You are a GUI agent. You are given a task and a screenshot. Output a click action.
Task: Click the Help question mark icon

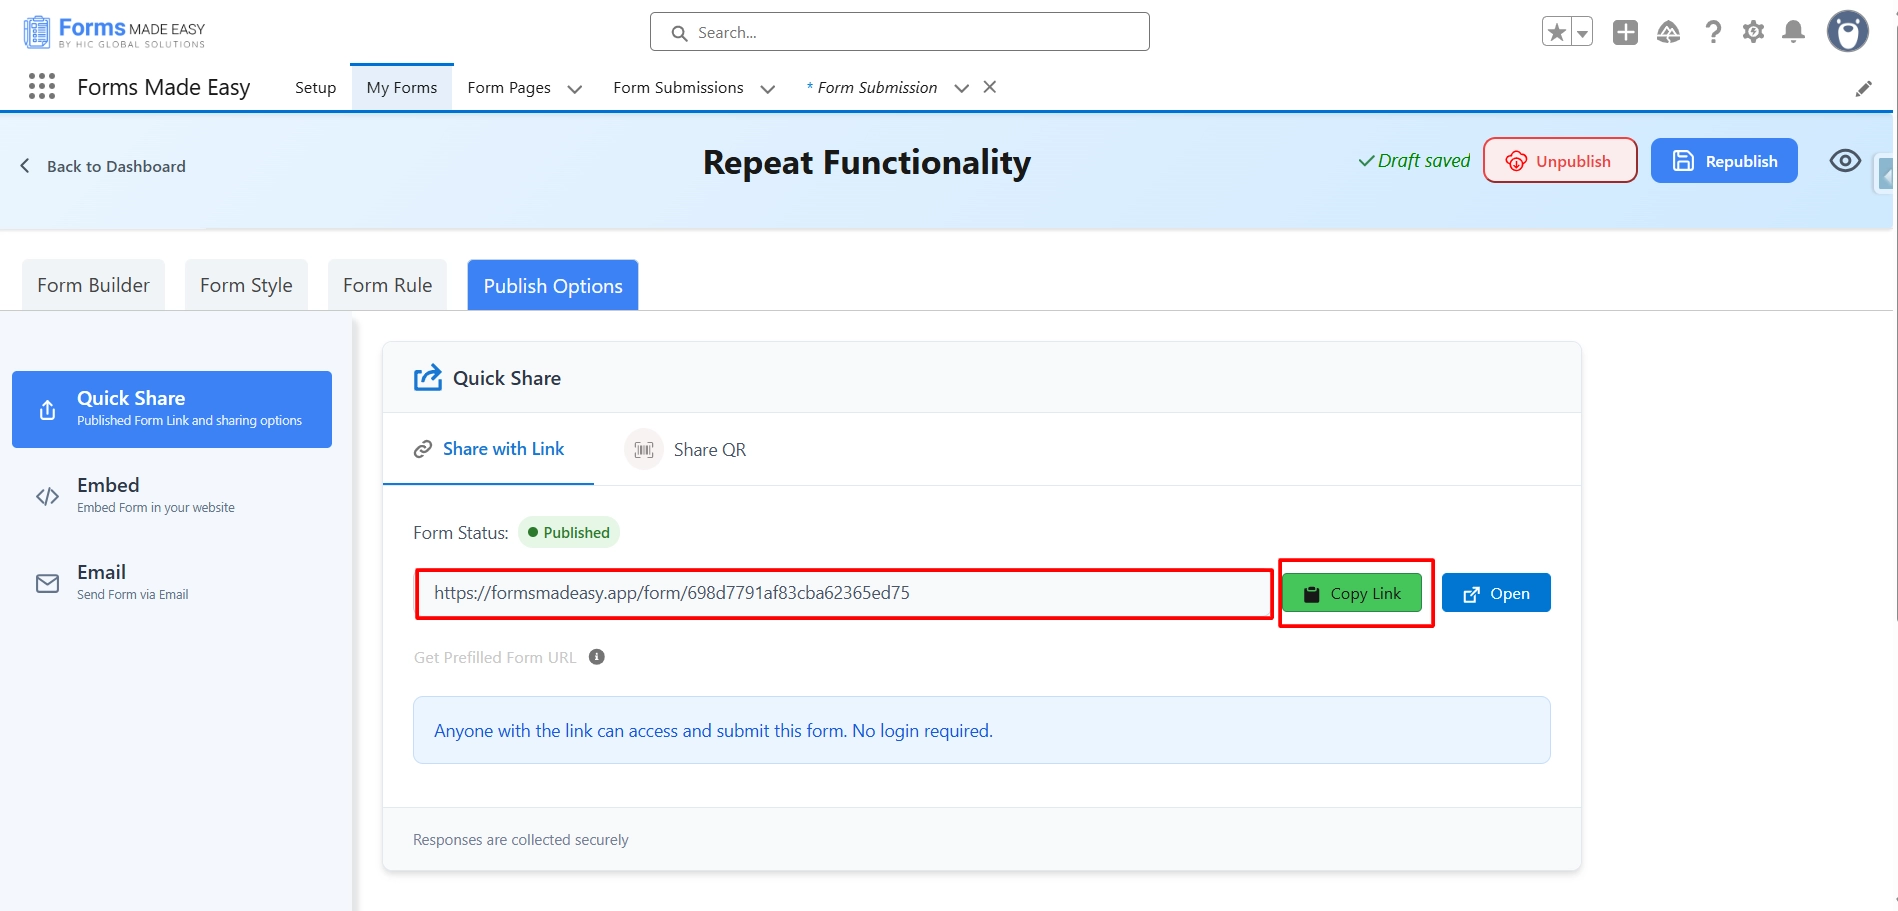click(1713, 32)
